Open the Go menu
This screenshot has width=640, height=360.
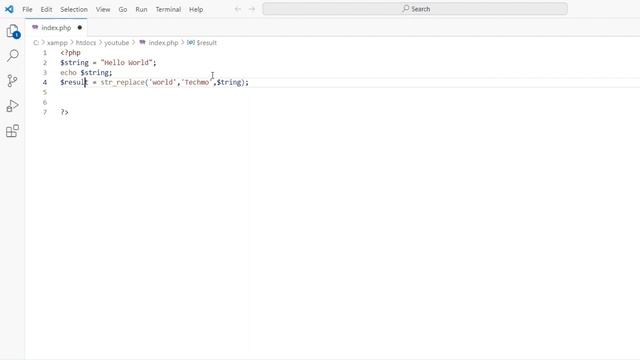(x=123, y=9)
